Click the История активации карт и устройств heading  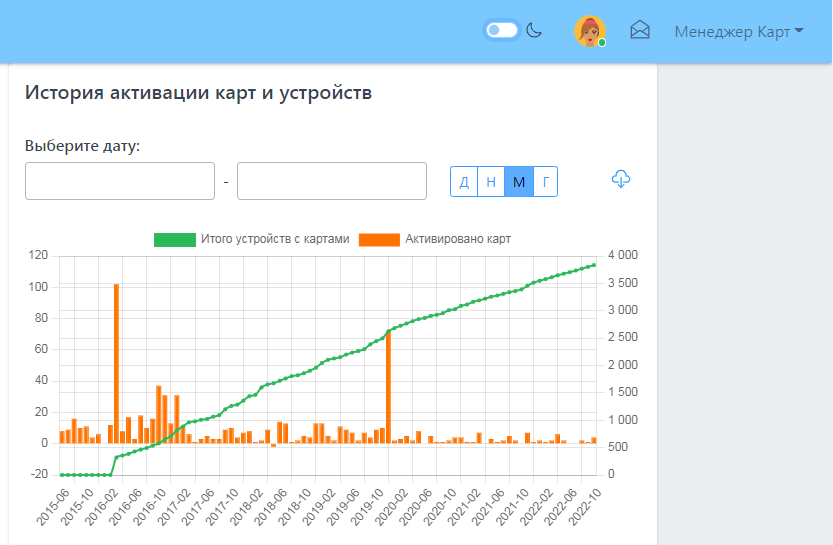[198, 93]
